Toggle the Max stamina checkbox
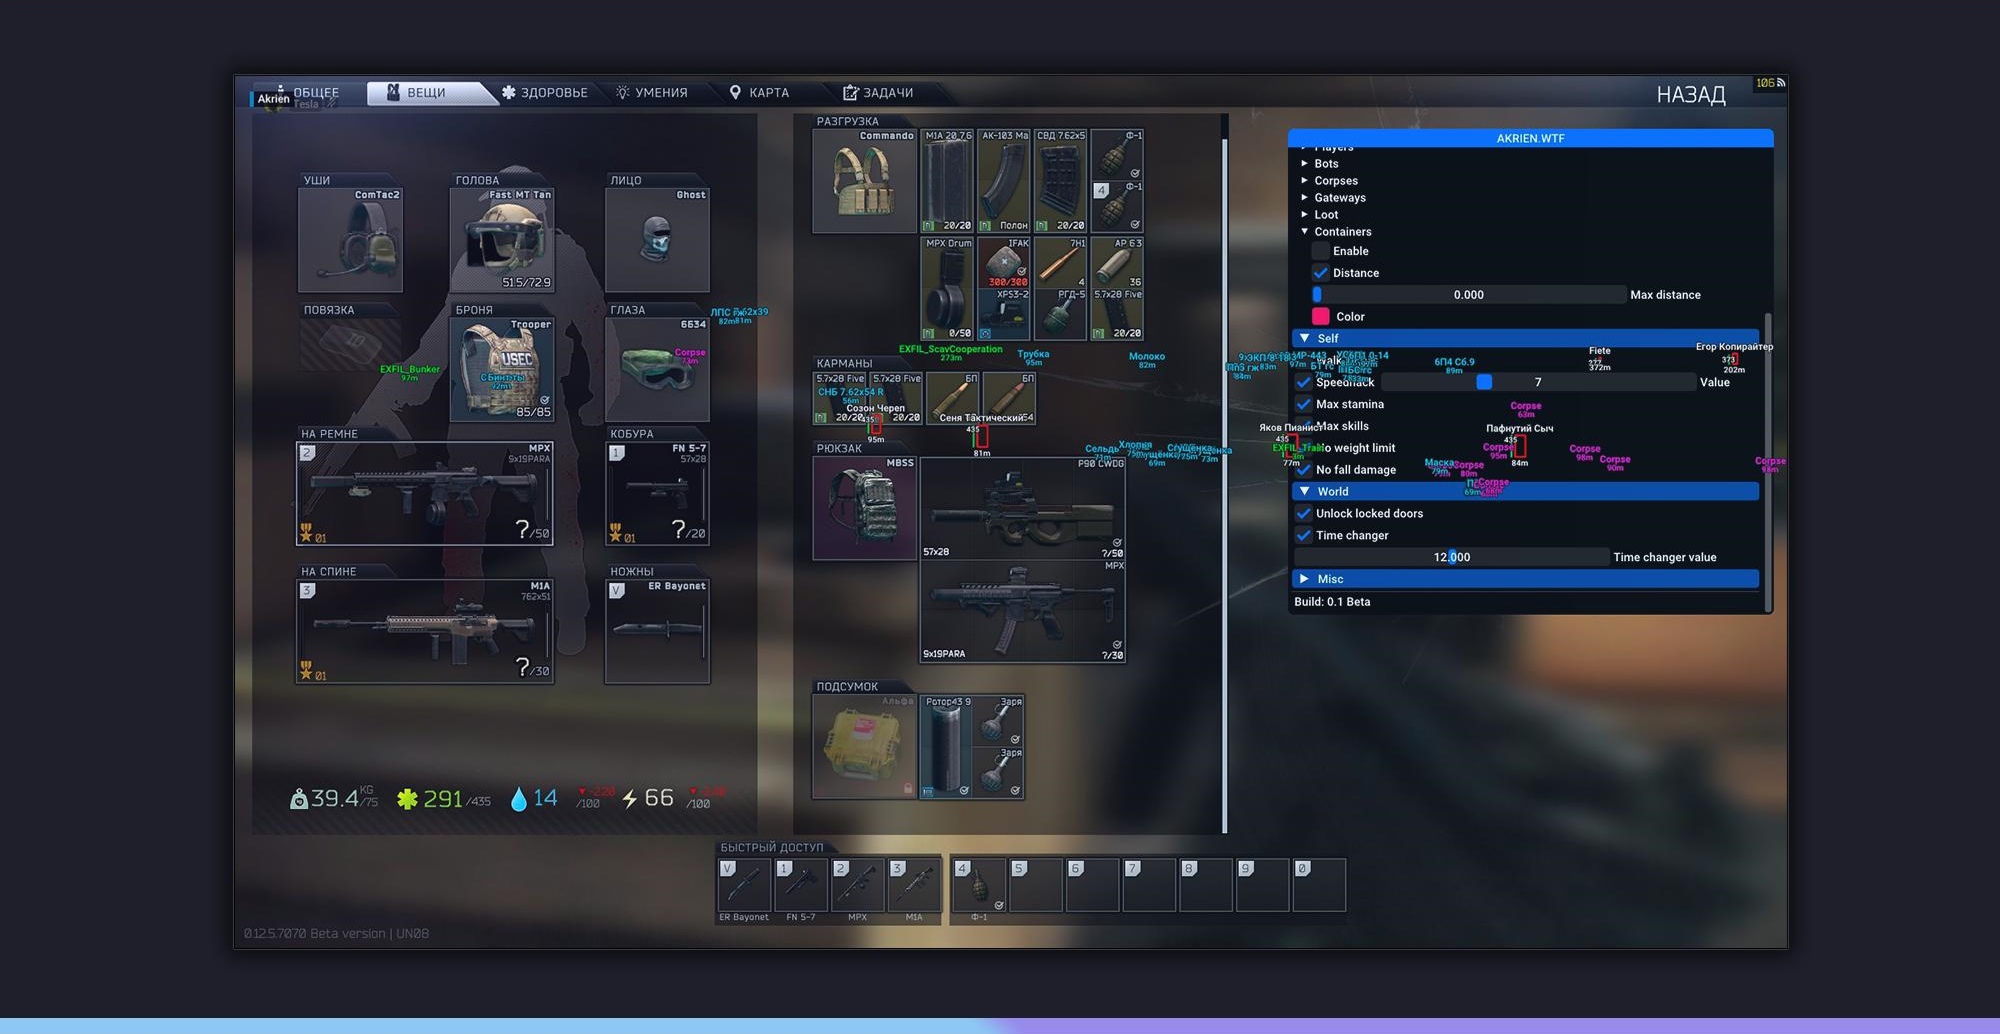2000x1034 pixels. [1303, 404]
